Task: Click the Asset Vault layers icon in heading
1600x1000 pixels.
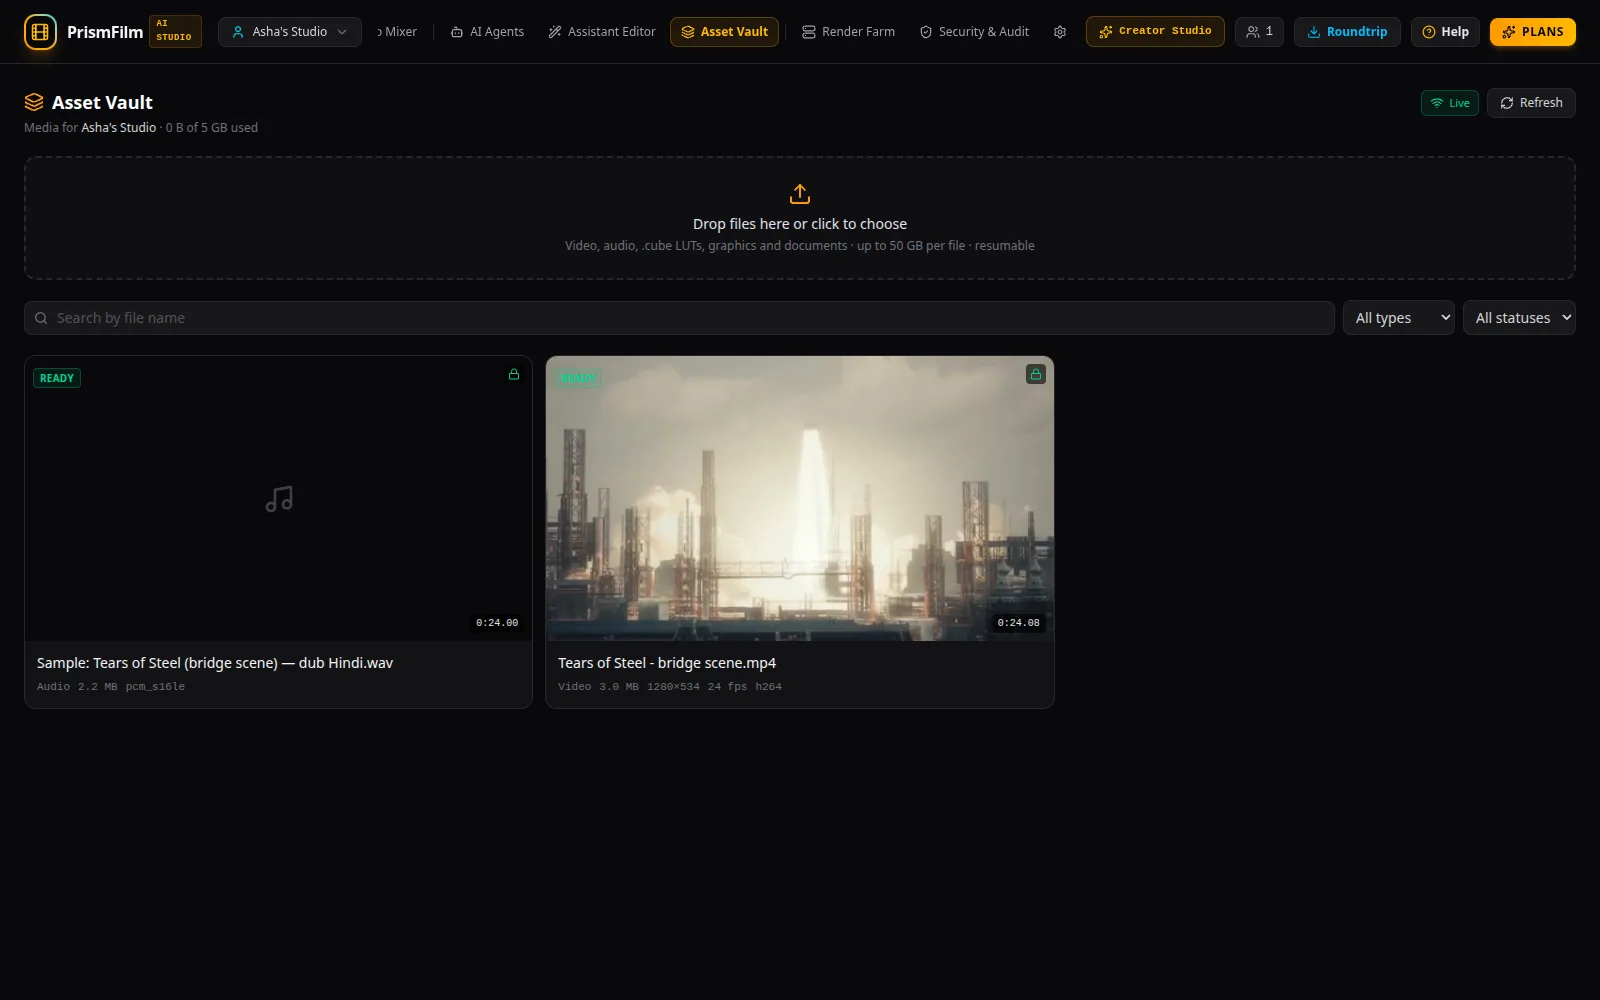Action: [34, 102]
